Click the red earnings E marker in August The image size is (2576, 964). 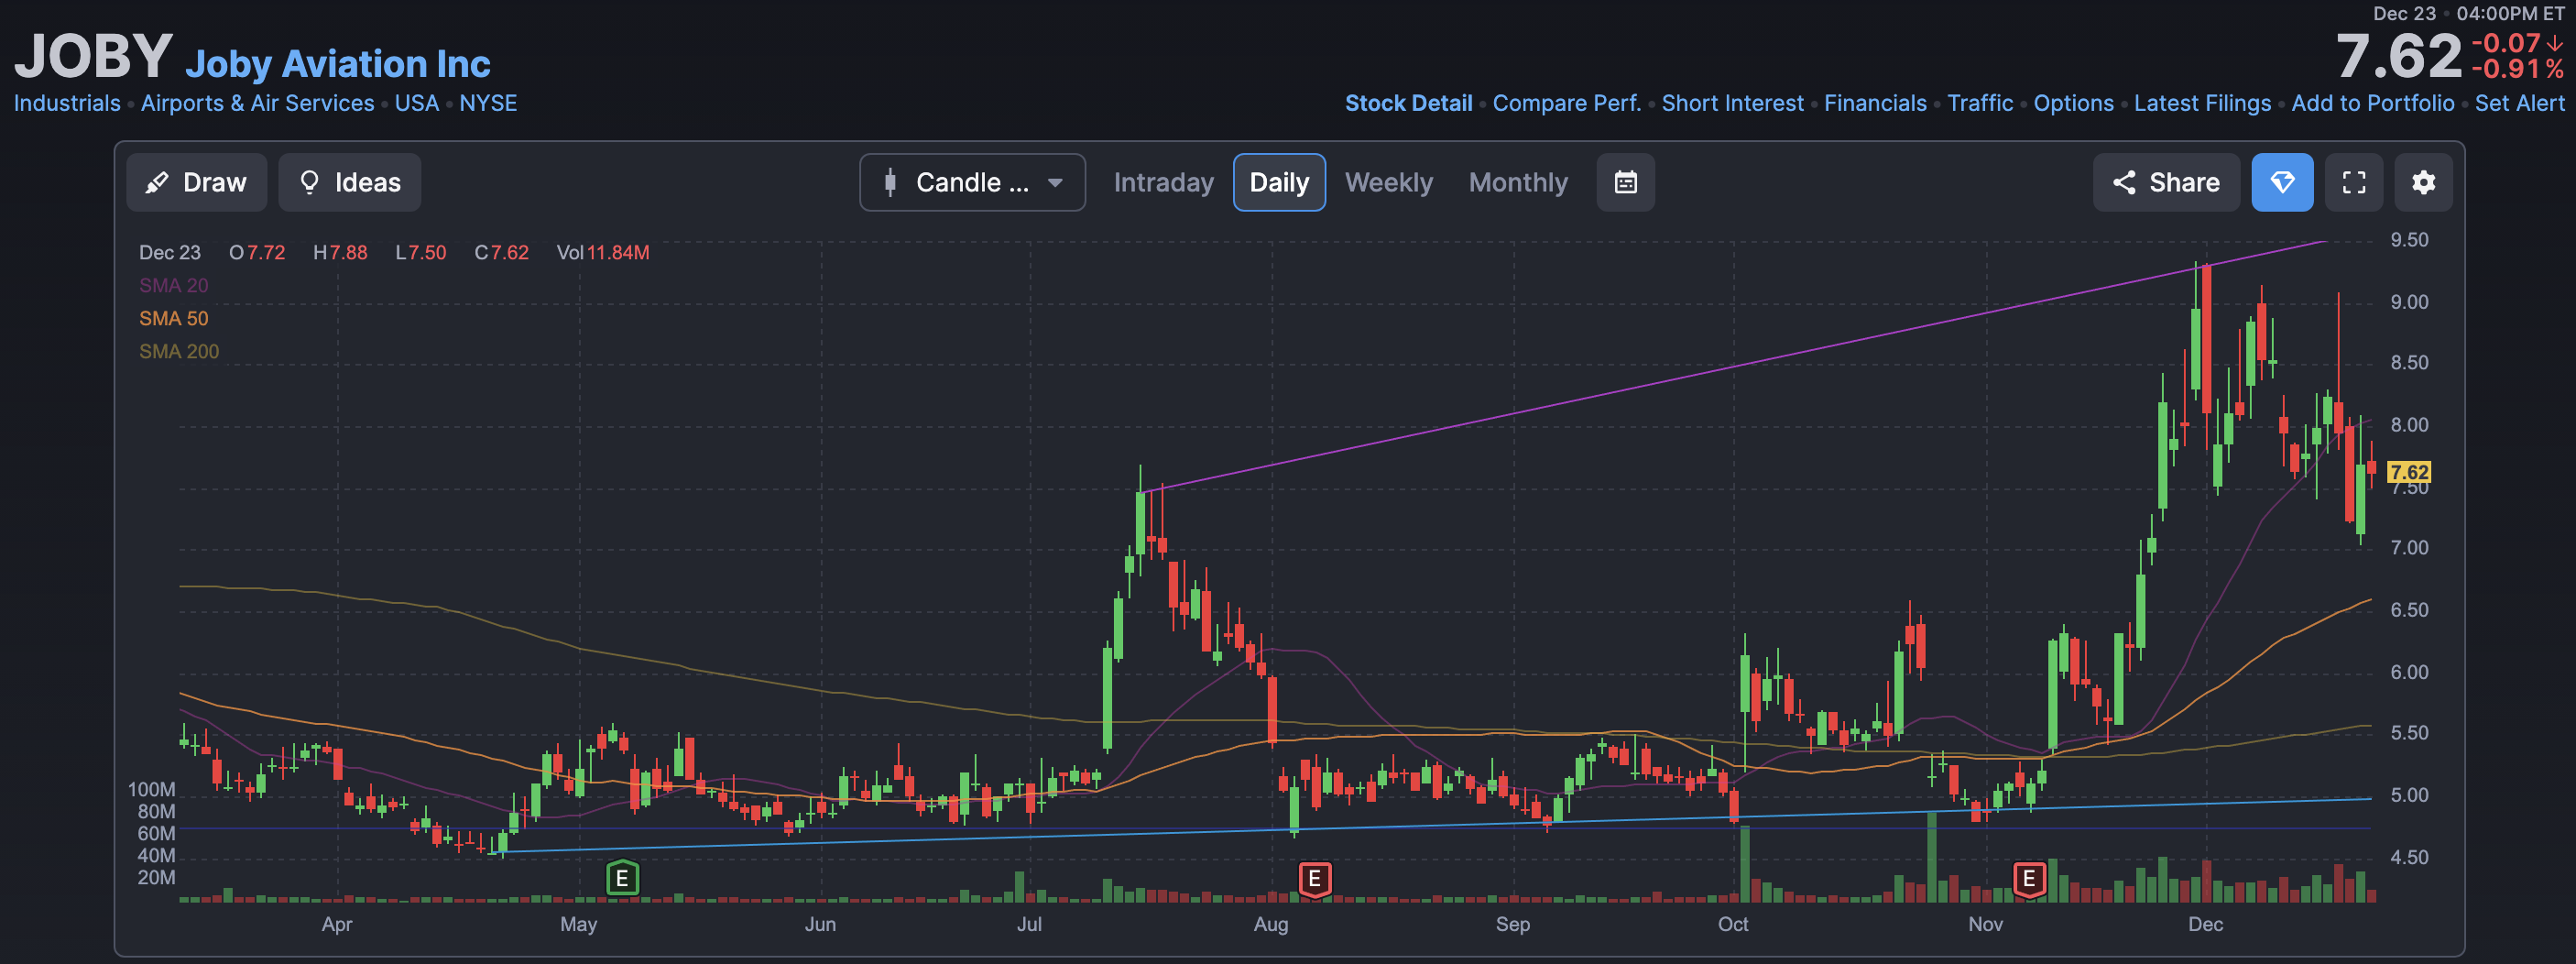[x=1314, y=879]
